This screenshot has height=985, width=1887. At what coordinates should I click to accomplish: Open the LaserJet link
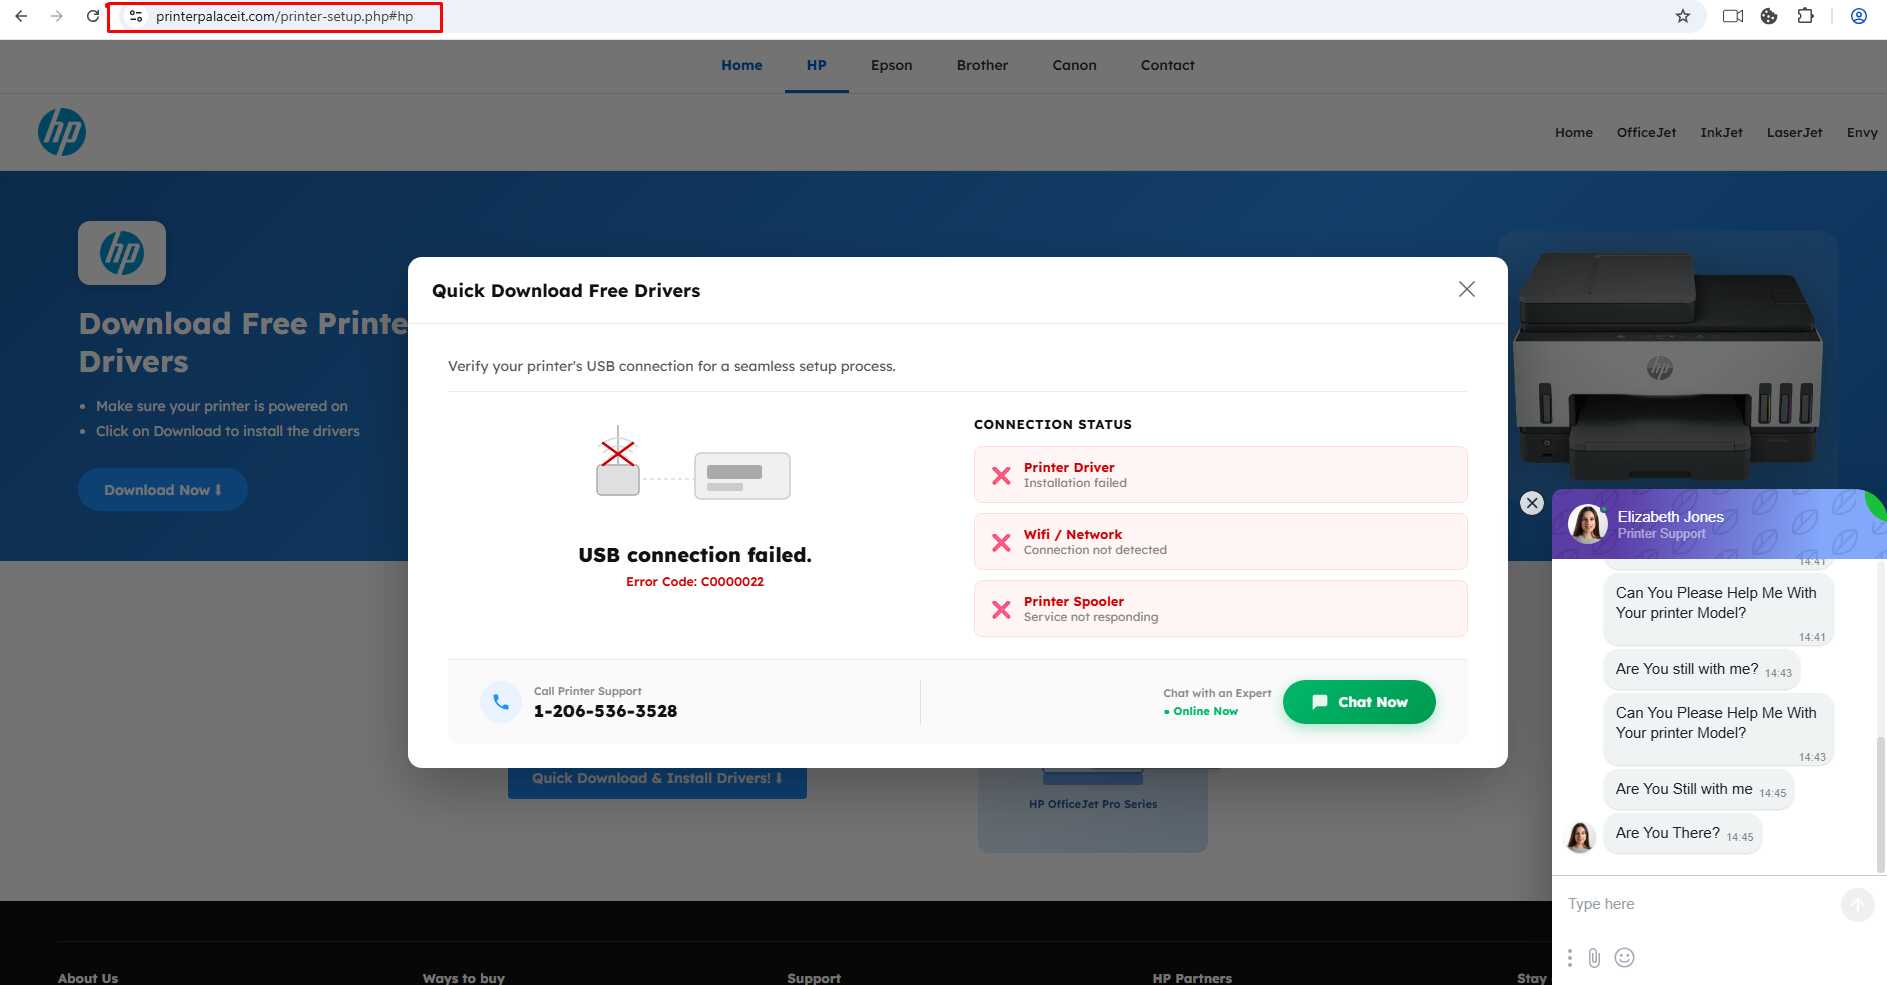1794,132
